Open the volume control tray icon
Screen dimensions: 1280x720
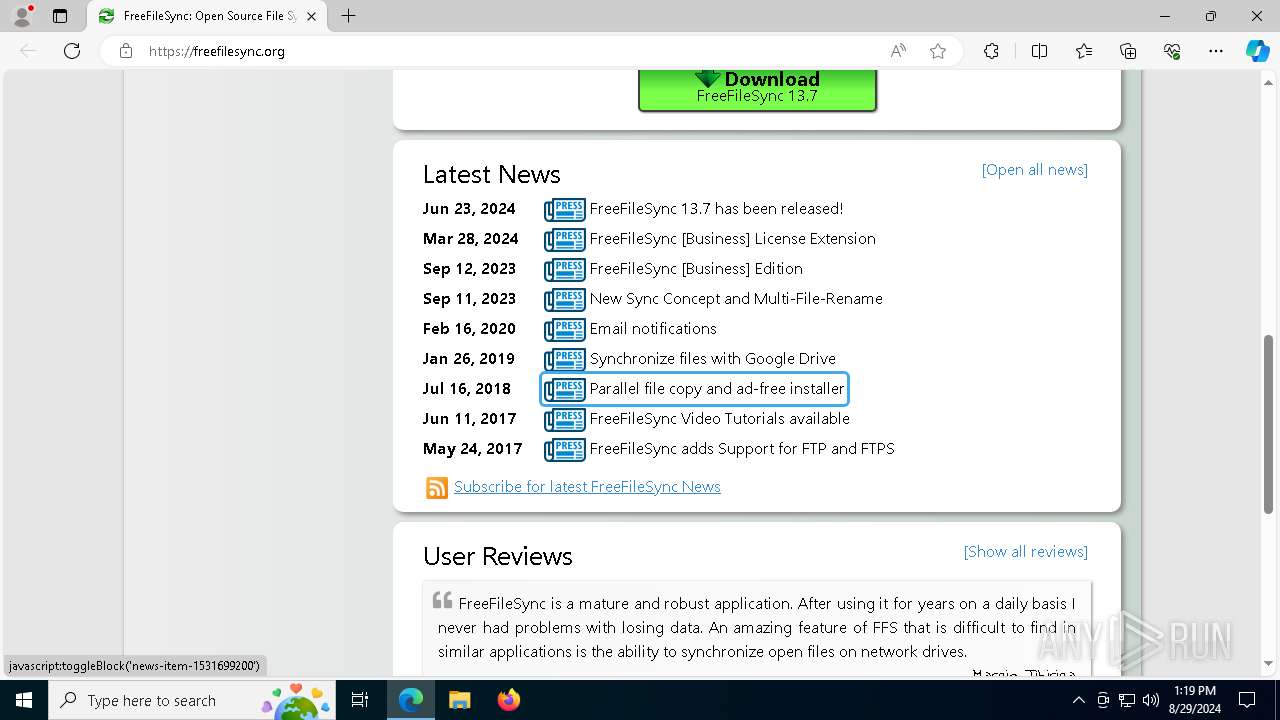tap(1150, 700)
